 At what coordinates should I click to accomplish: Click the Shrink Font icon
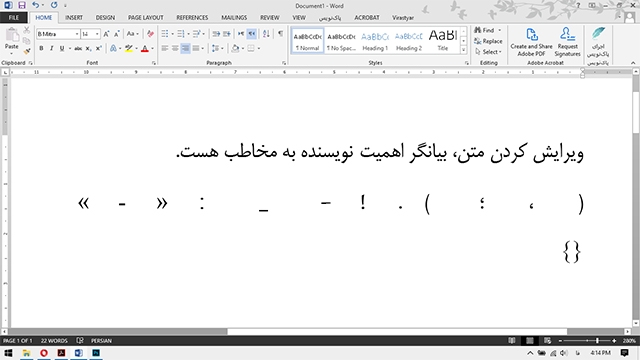(x=117, y=34)
